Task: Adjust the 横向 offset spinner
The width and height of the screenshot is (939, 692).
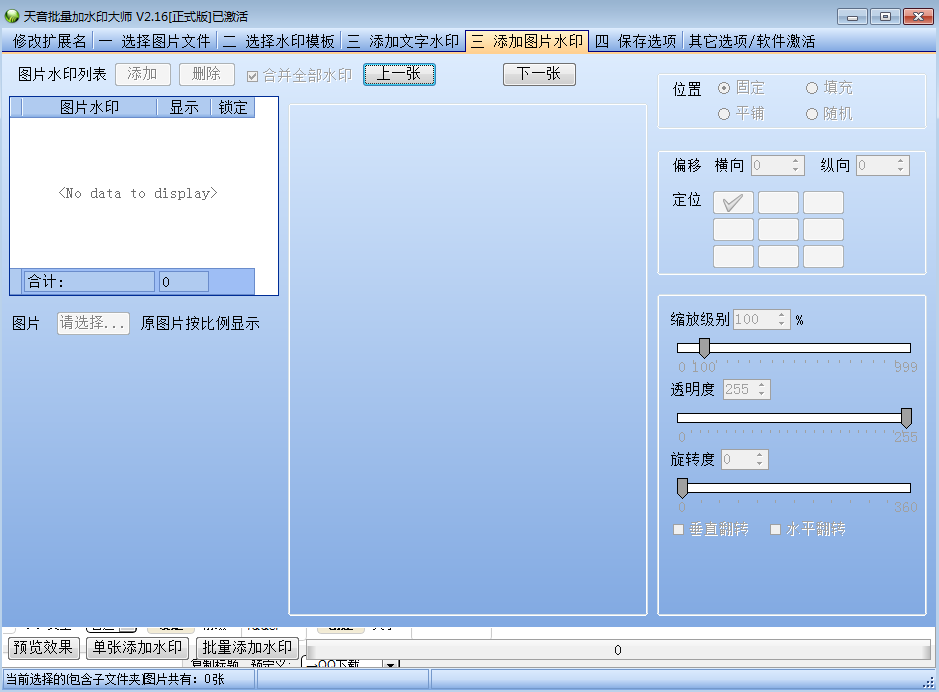Action: [796, 166]
